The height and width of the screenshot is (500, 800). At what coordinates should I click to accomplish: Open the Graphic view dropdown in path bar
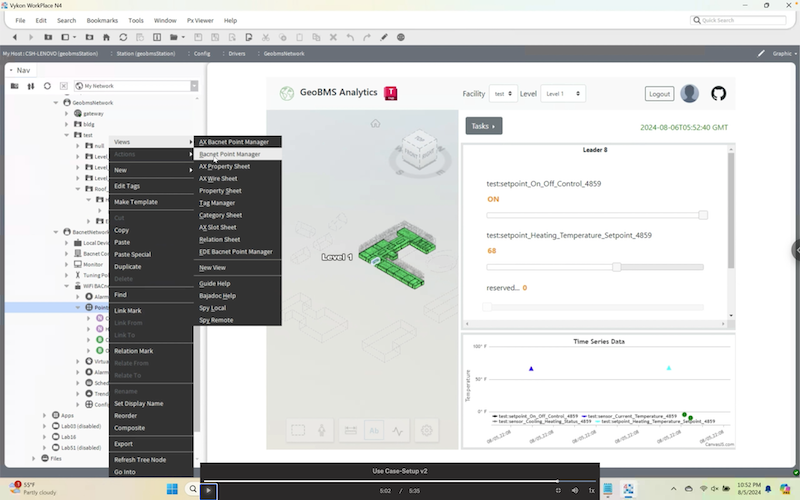point(784,53)
